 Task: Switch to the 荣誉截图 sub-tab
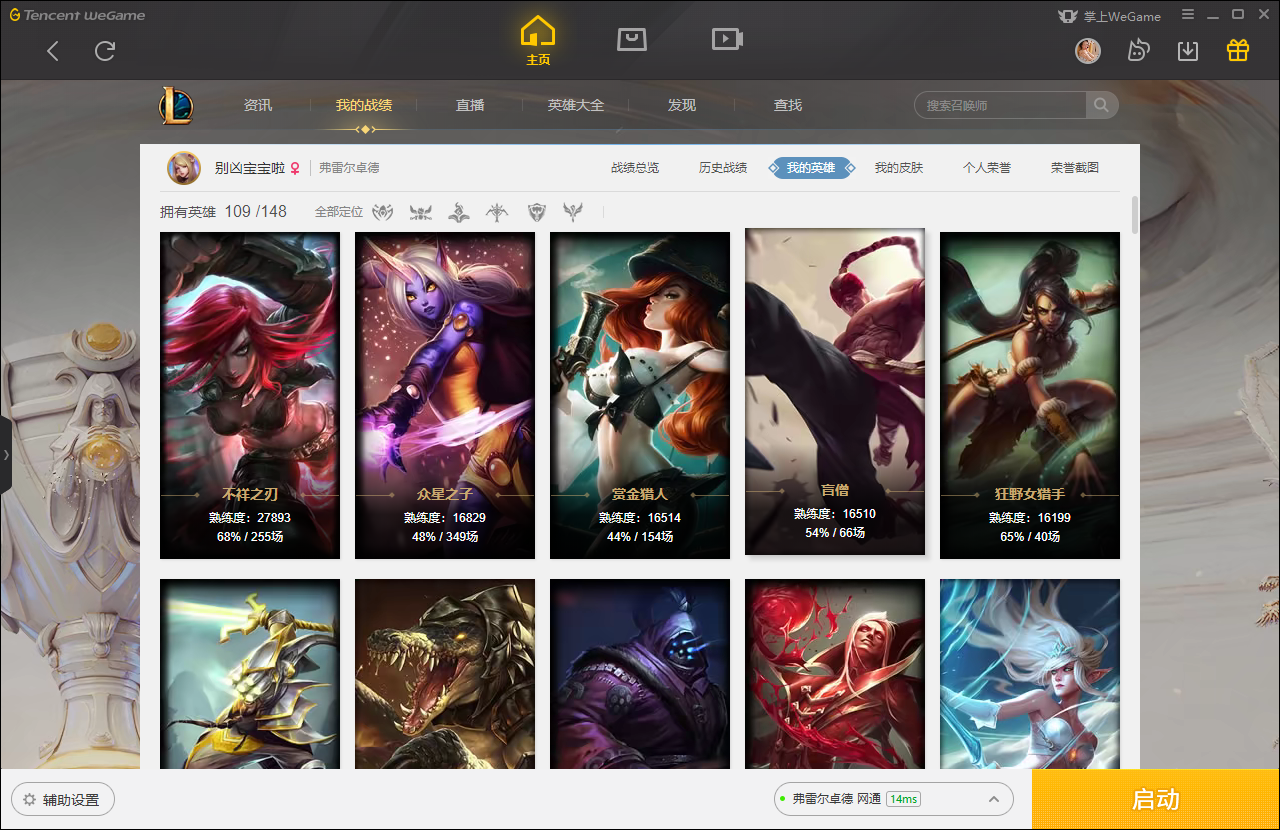click(1075, 168)
